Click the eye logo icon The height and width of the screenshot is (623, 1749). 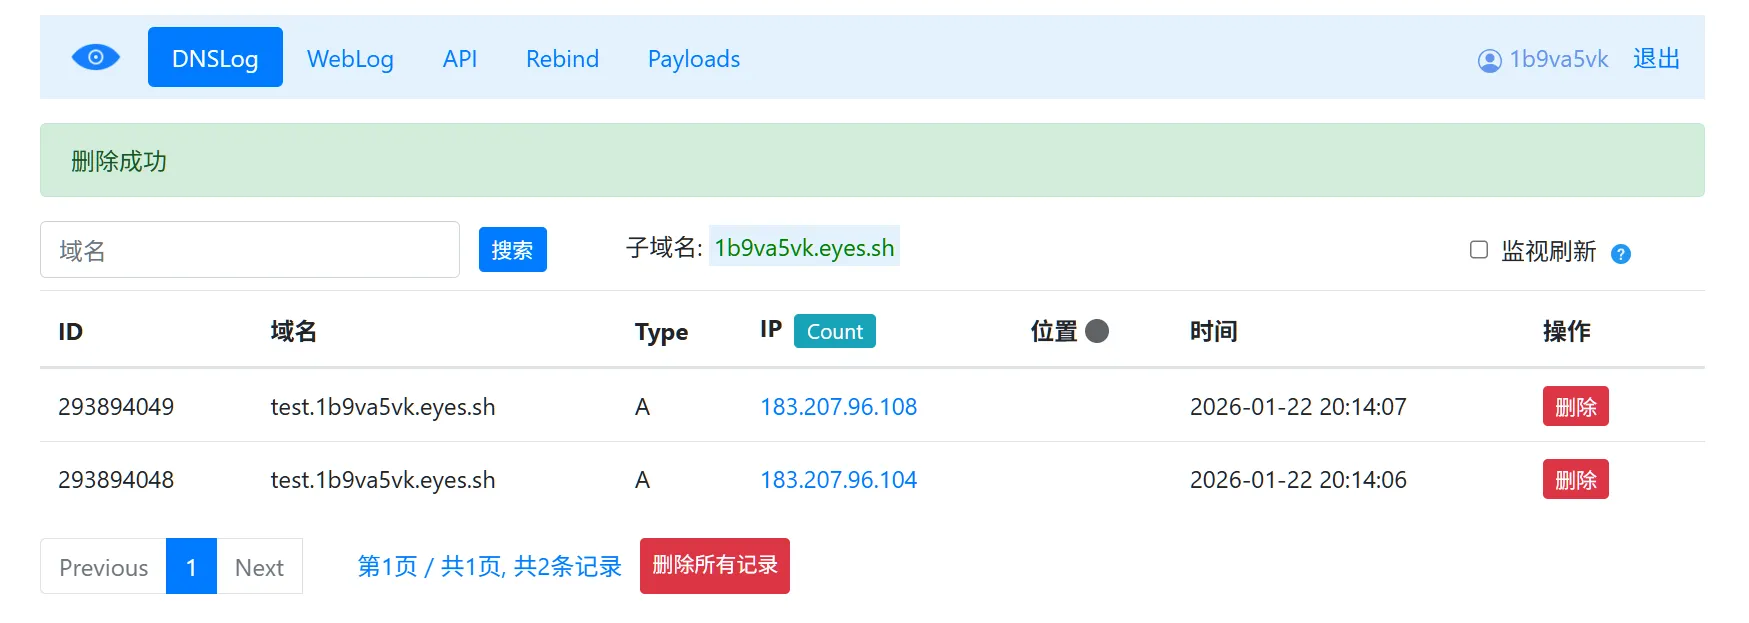(96, 58)
